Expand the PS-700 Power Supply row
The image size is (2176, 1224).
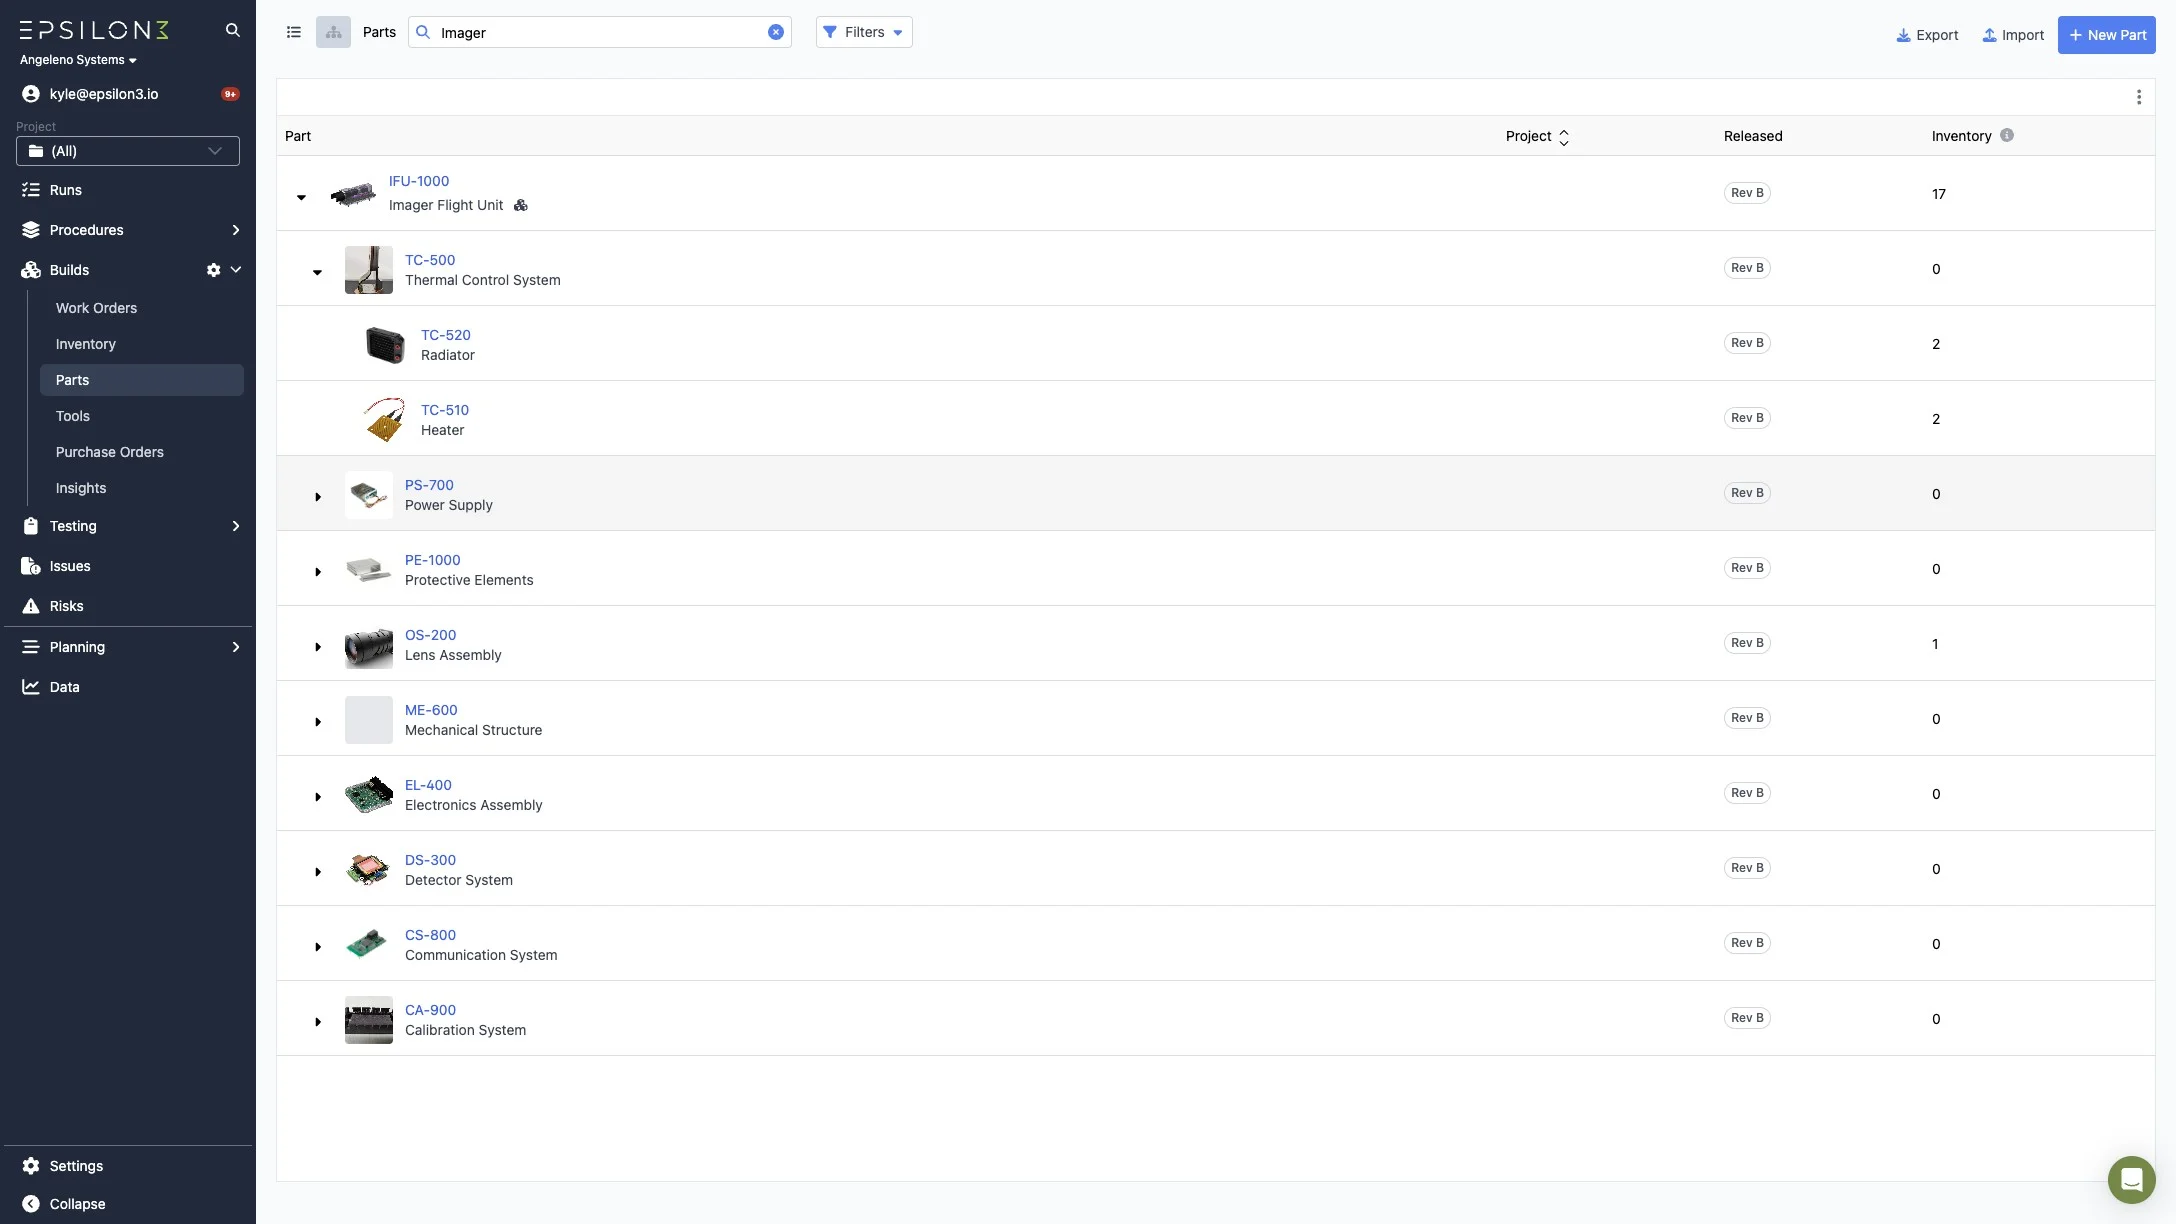click(317, 497)
